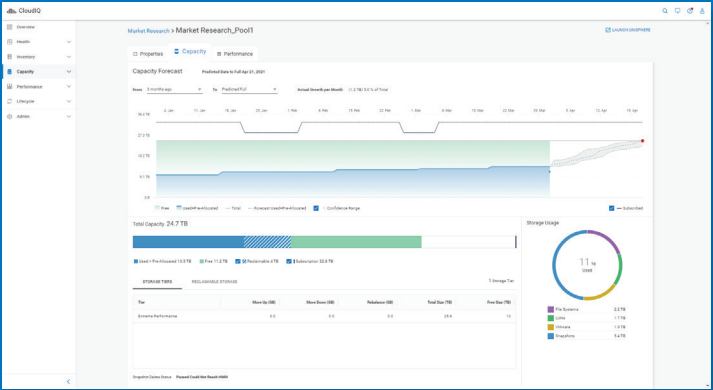Click the blue Snapshots swatch
The width and height of the screenshot is (713, 390).
click(x=551, y=336)
